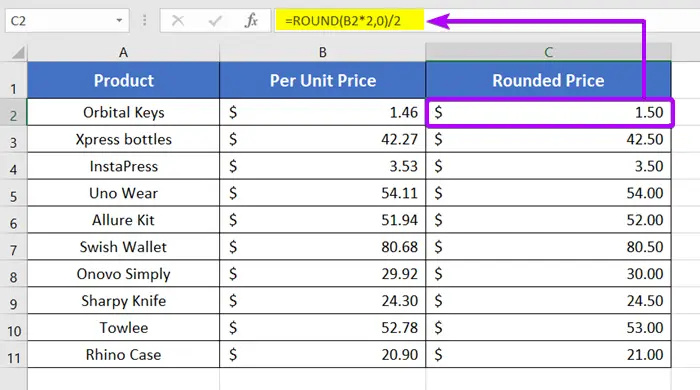
Task: Click the Insert Function fx icon
Action: click(x=251, y=21)
